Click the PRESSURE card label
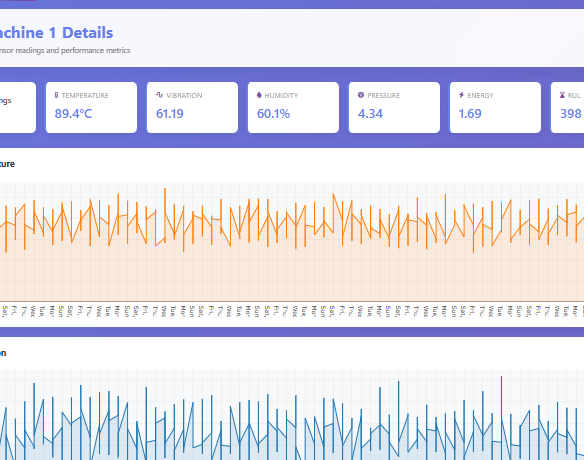 click(x=384, y=96)
